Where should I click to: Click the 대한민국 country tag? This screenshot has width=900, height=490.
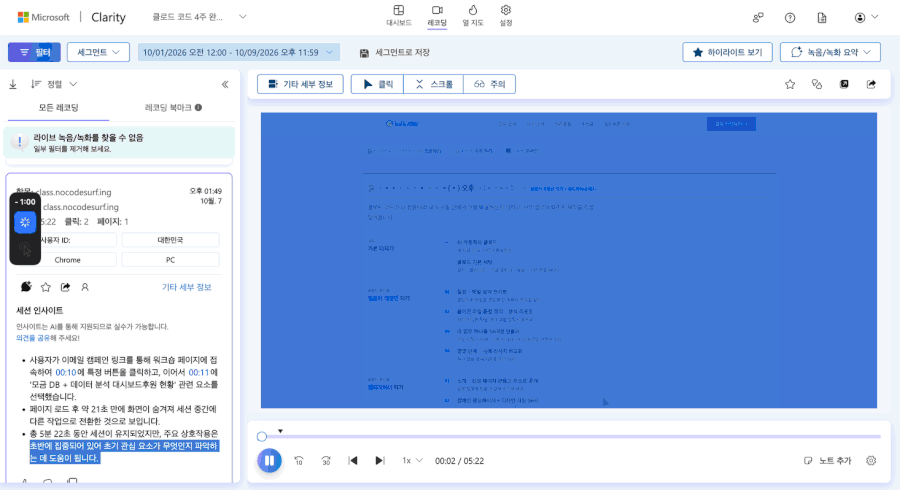pyautogui.click(x=170, y=240)
